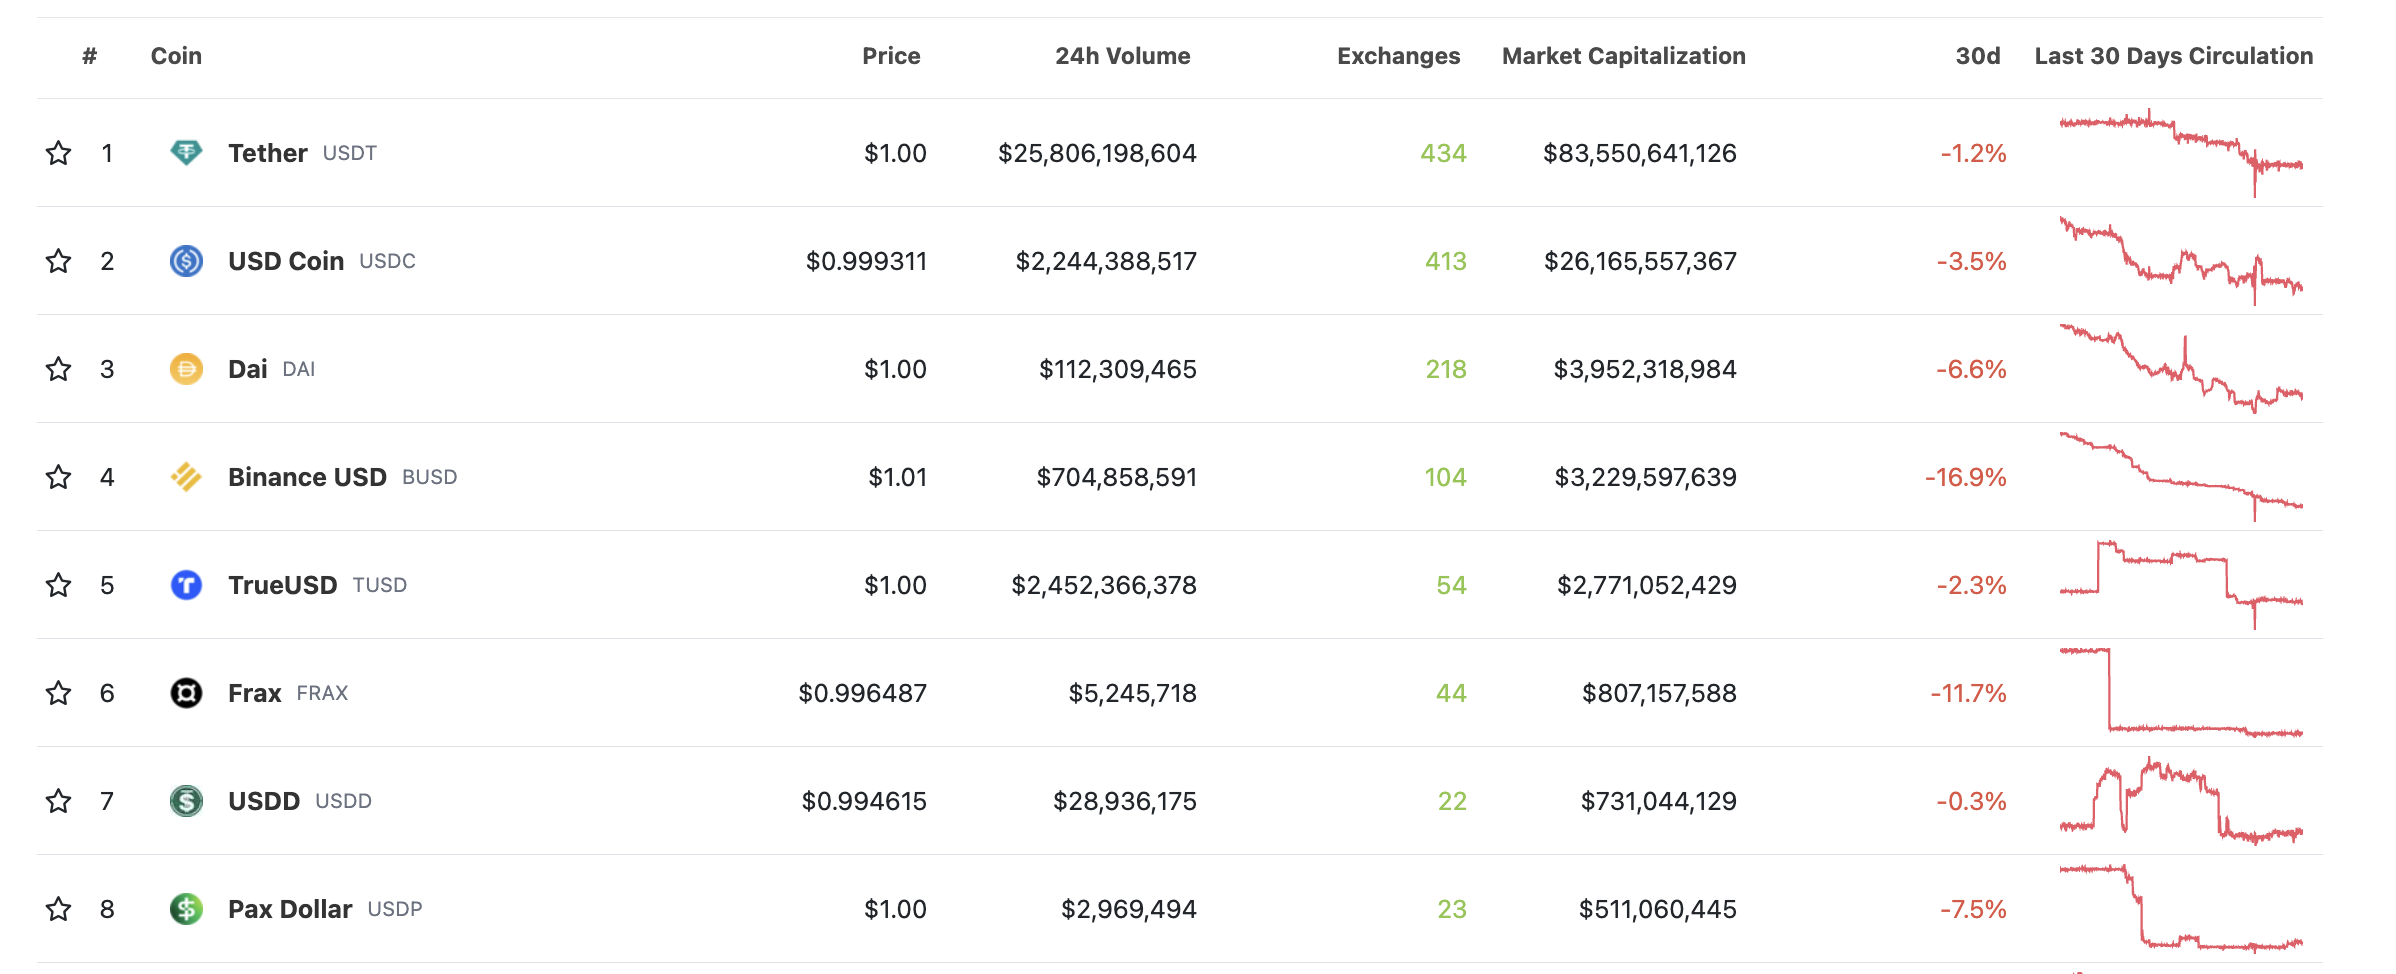Click the USD Coin logo icon
Viewport: 2396px width, 974px height.
[186, 261]
